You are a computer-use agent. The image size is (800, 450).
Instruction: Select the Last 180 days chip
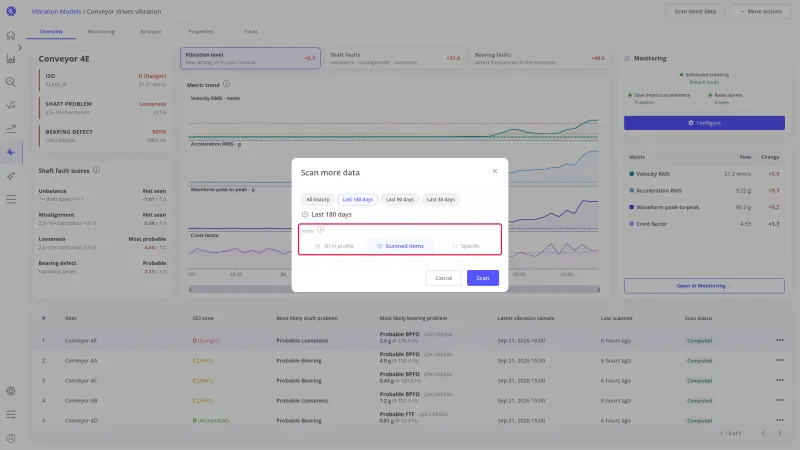coord(358,199)
